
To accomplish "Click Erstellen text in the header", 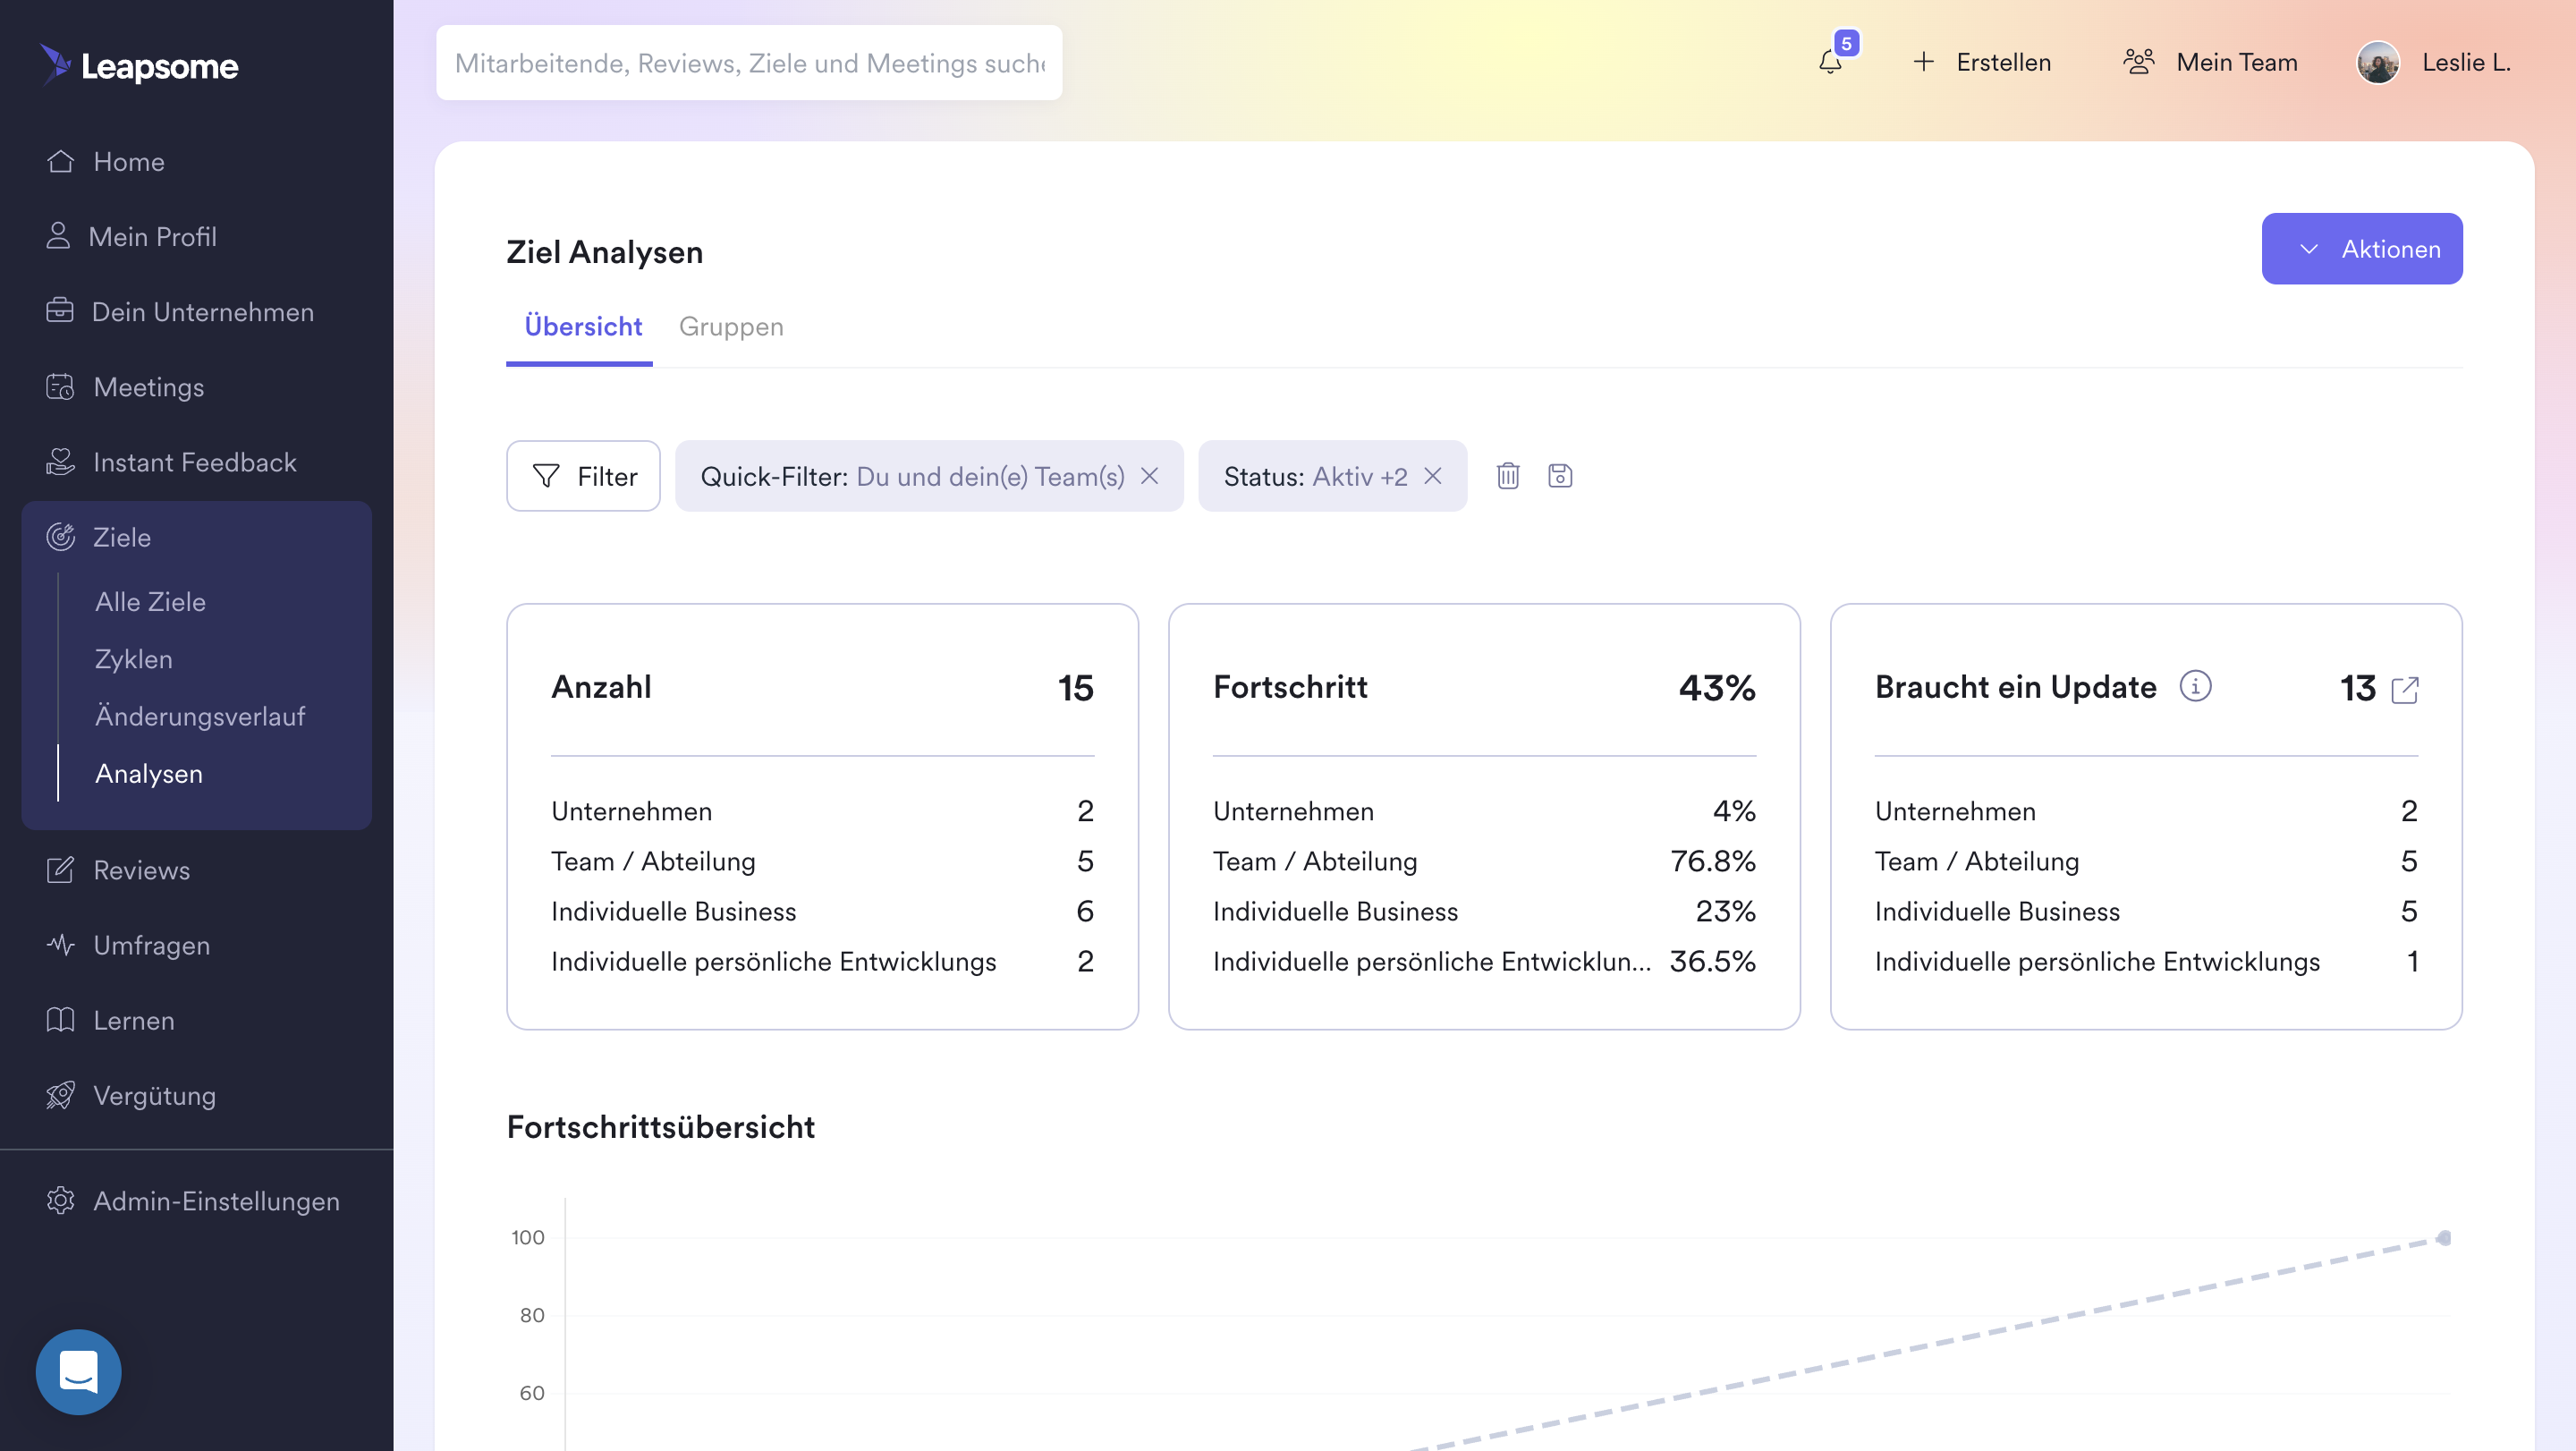I will [2003, 62].
